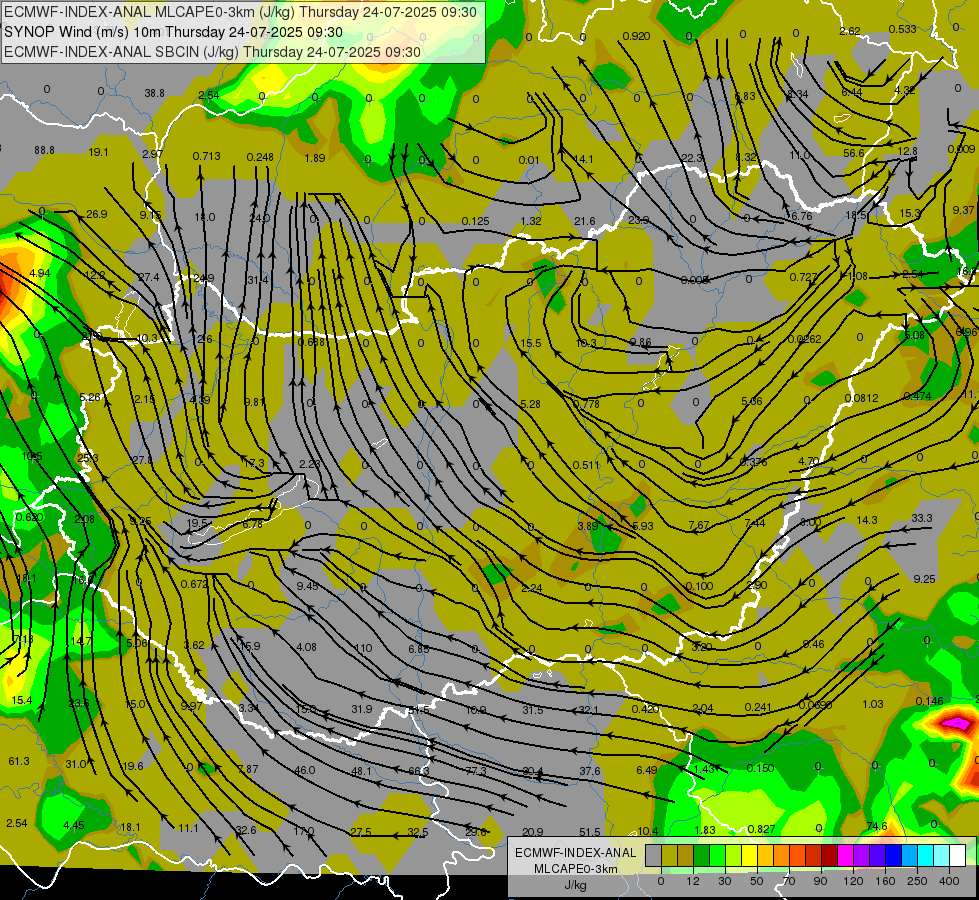Click the map value 0.125
This screenshot has height=900, width=979.
click(475, 221)
